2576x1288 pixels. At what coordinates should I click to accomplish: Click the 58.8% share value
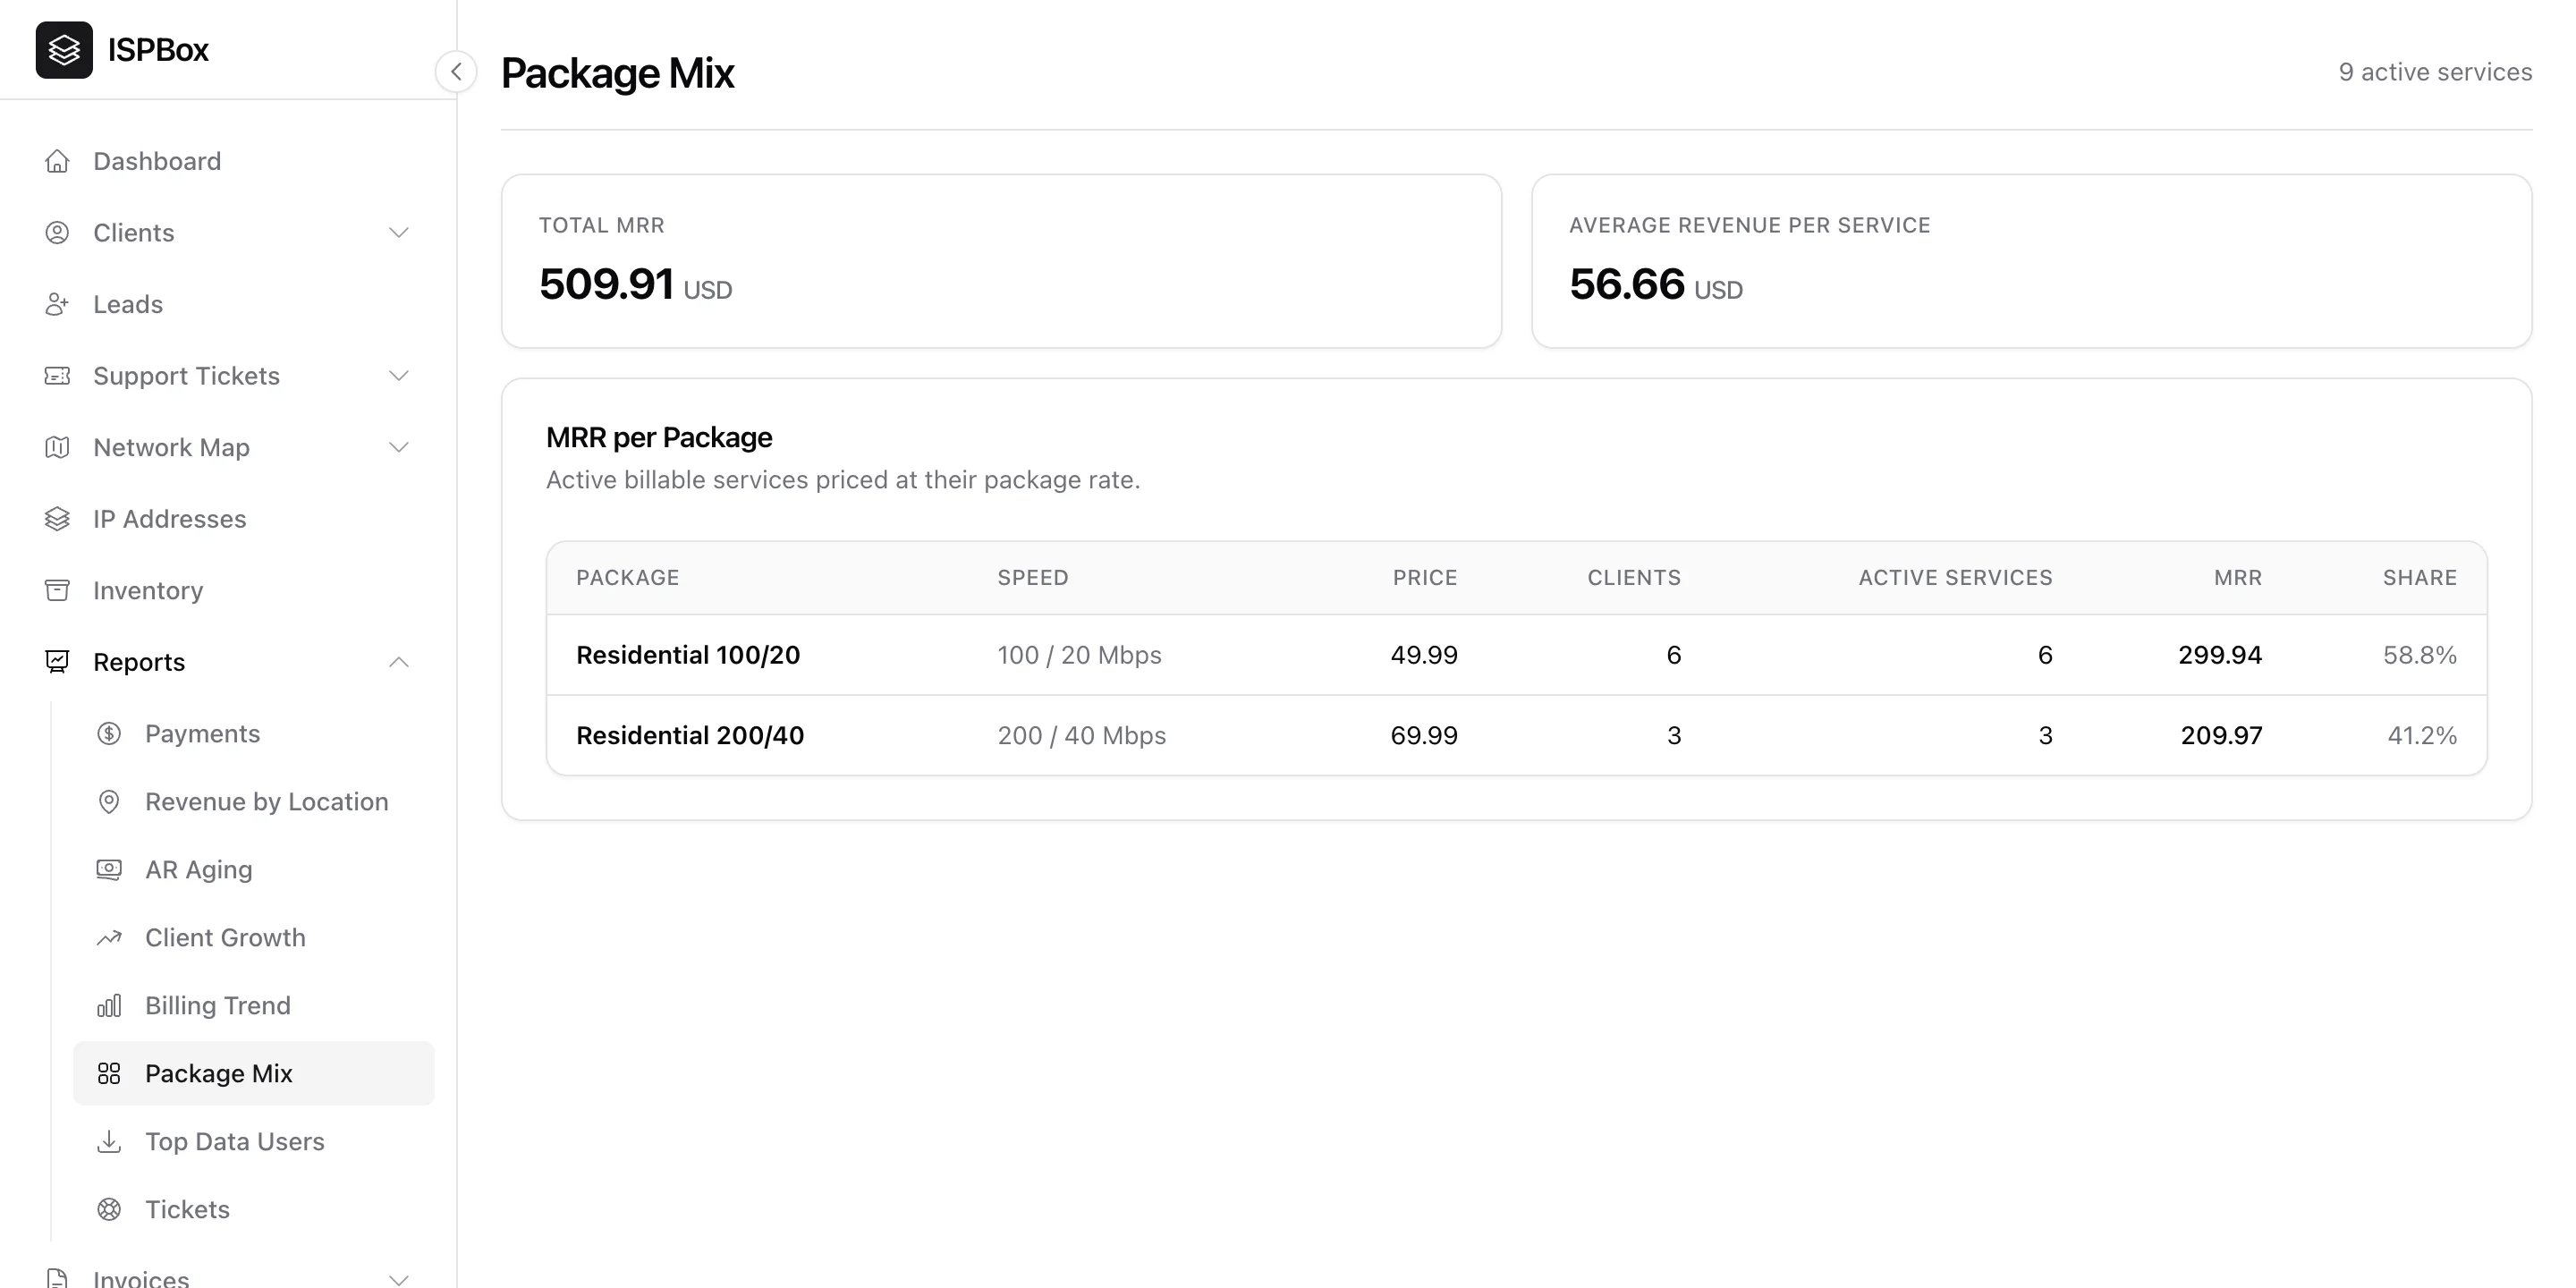(x=2420, y=655)
